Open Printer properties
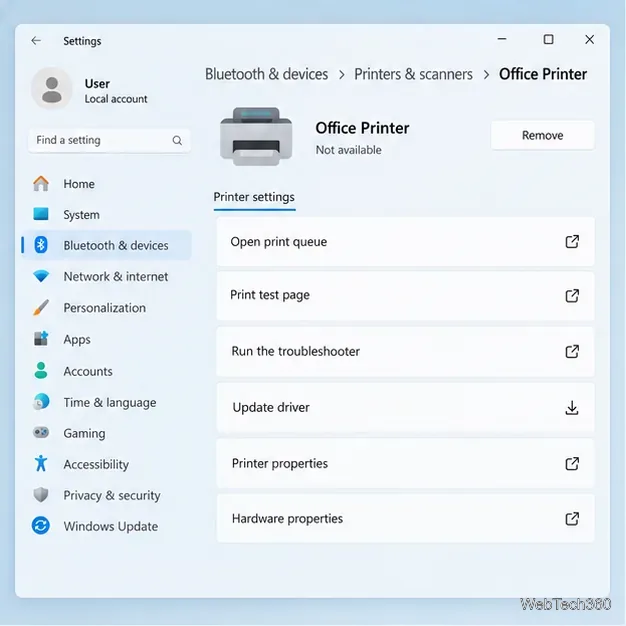626x626 pixels. point(405,464)
